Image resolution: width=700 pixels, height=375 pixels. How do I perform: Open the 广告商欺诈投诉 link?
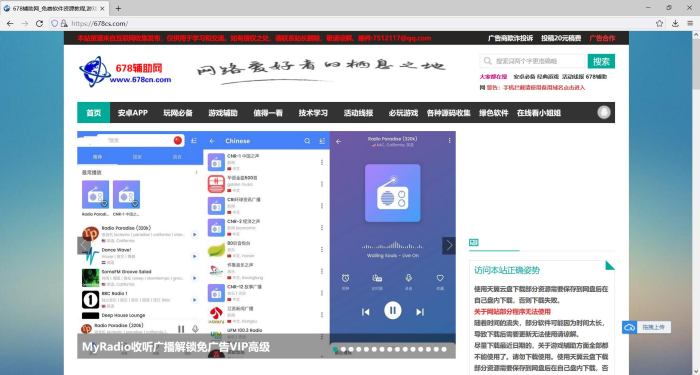[x=510, y=38]
